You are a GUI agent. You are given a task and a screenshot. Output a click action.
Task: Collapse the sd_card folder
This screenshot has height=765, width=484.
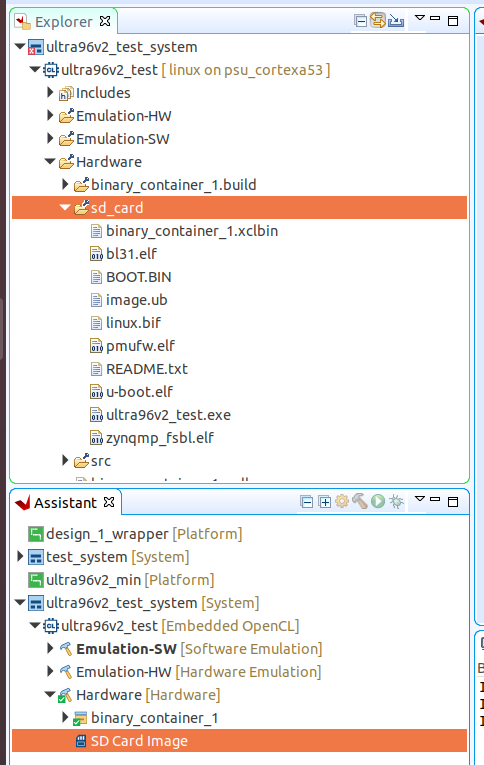click(65, 207)
